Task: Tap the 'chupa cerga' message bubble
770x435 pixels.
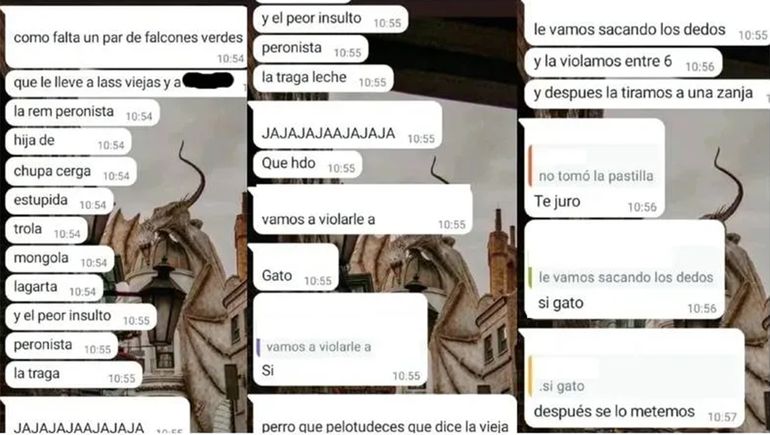Action: point(71,172)
